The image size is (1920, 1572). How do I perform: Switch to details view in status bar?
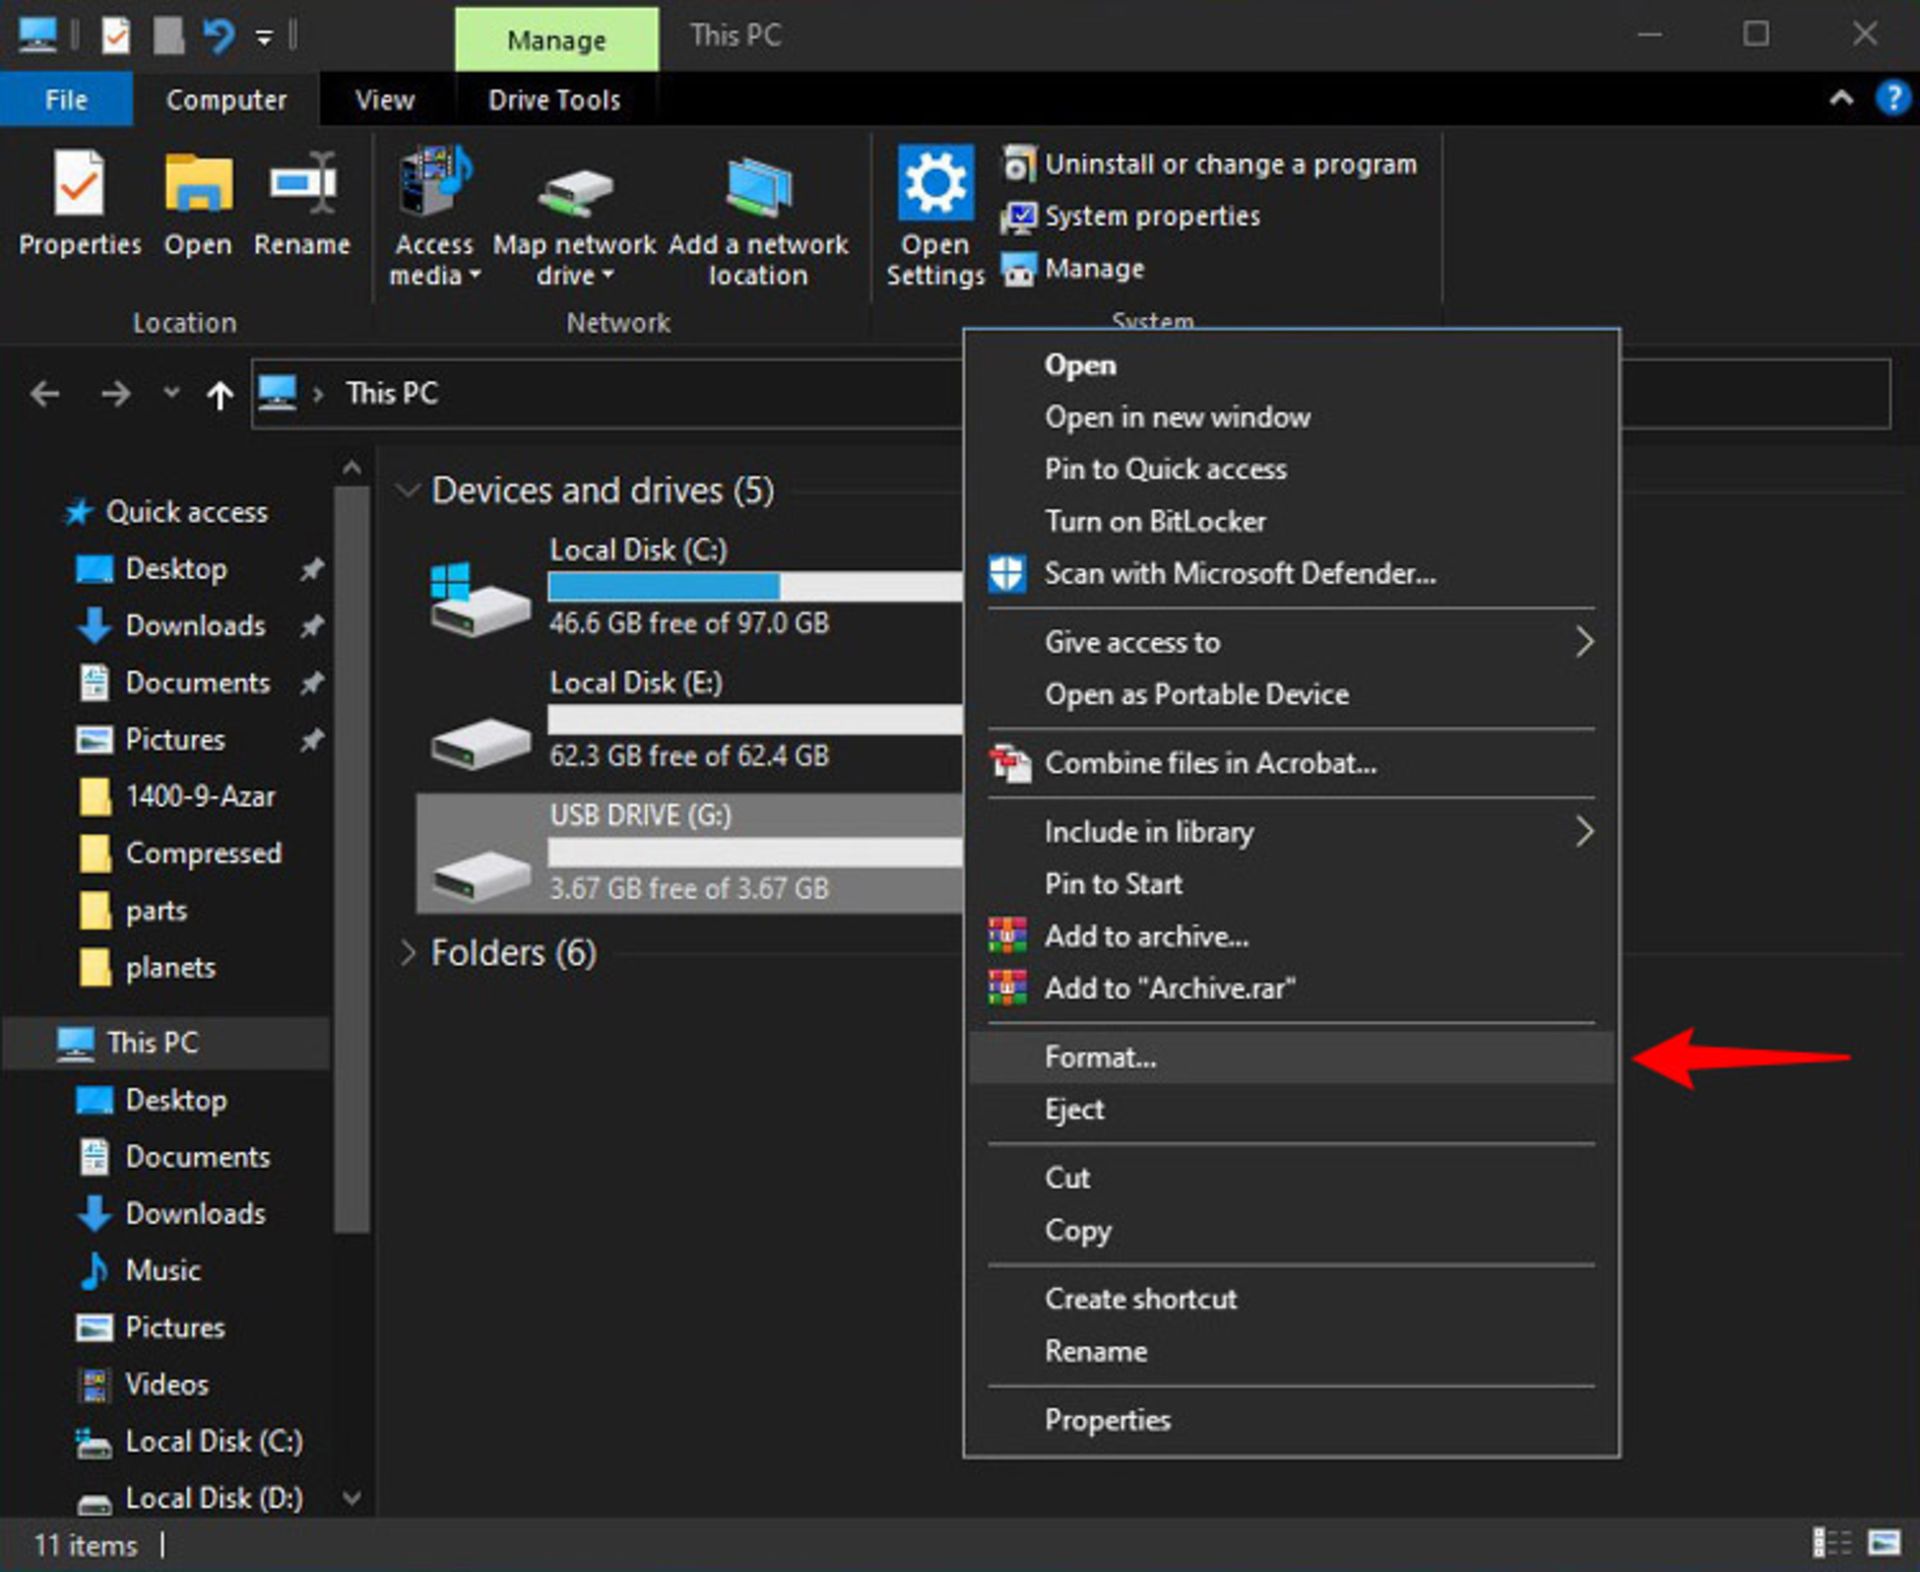[x=1832, y=1543]
